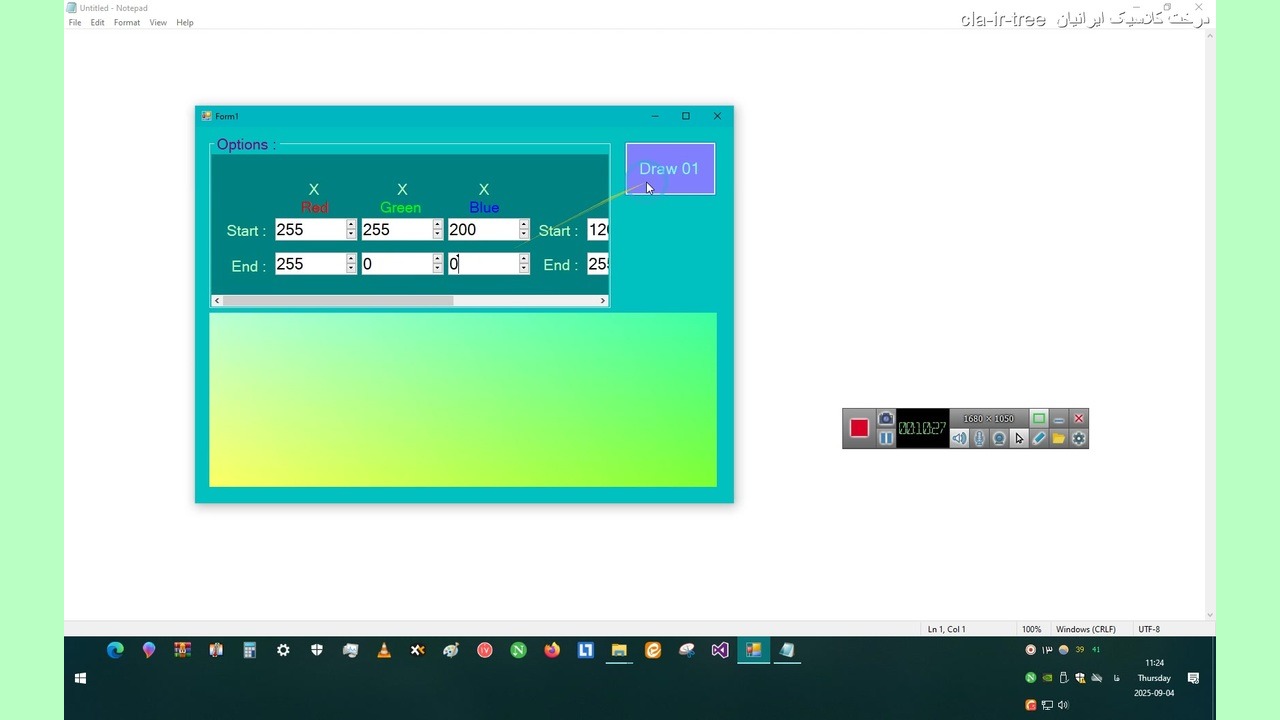Screen dimensions: 1280x720
Task: Click the green capture region icon
Action: (1039, 419)
